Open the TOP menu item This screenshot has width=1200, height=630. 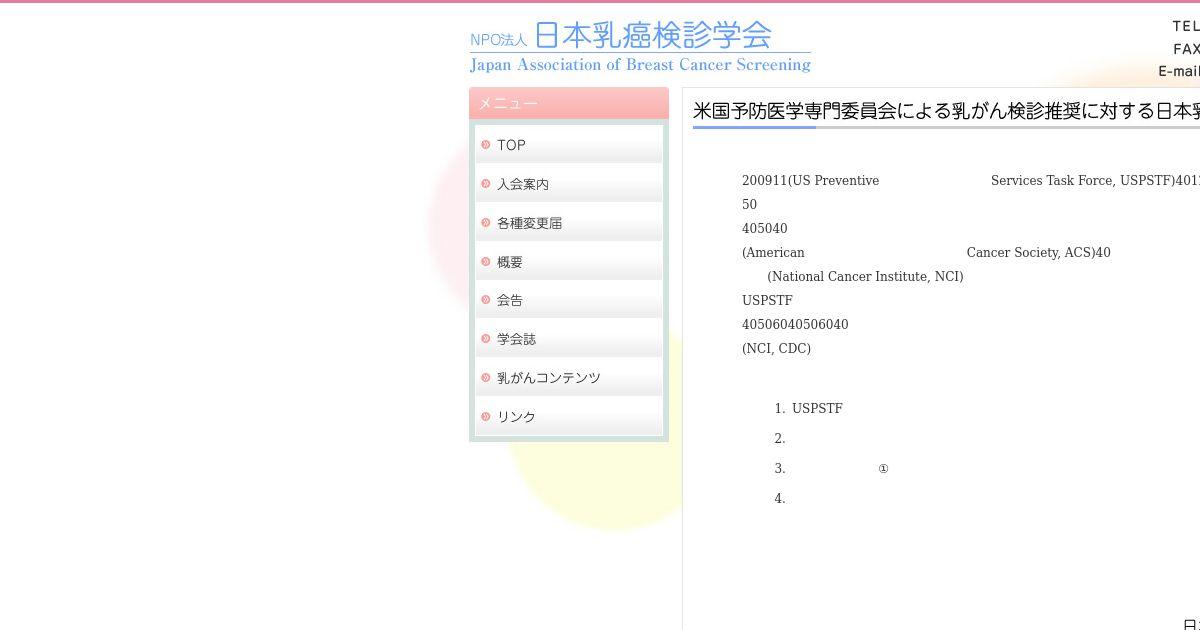(569, 144)
